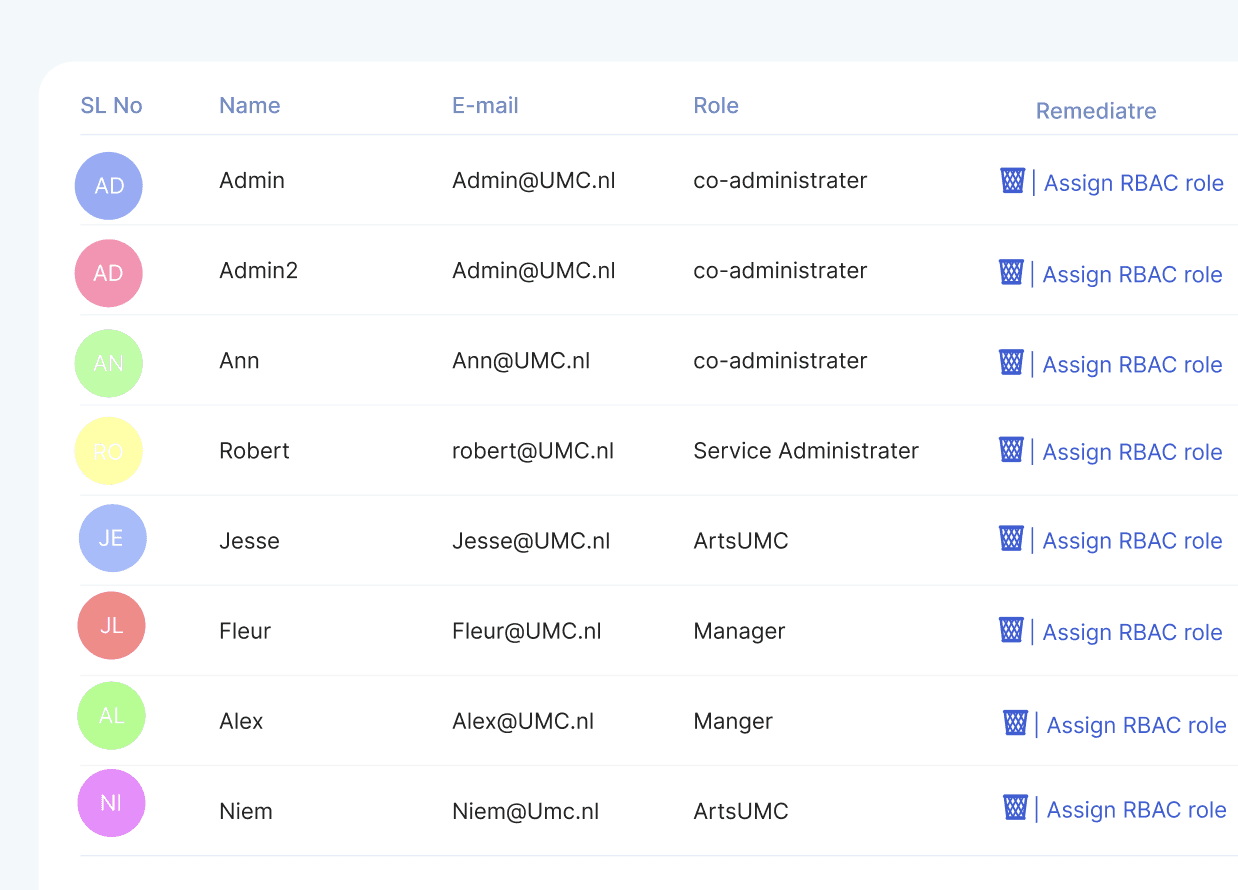Click the trash icon in Admin2 row

[x=1011, y=272]
